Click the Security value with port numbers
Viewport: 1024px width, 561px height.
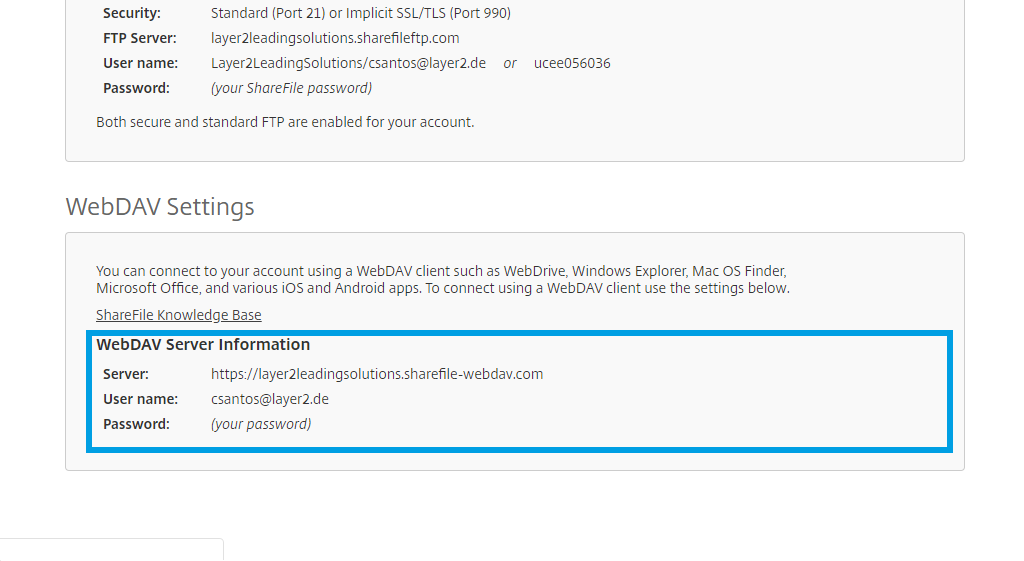[361, 13]
